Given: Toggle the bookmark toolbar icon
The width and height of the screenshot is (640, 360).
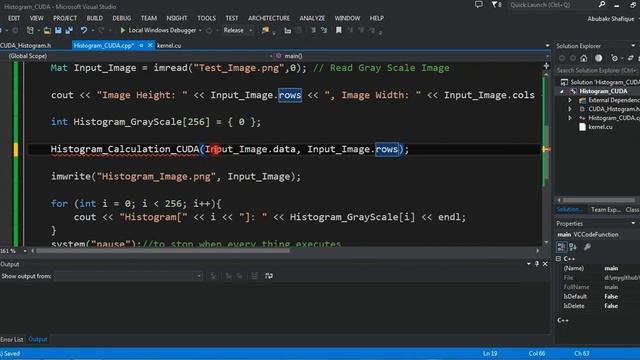Looking at the screenshot, I should pos(338,30).
